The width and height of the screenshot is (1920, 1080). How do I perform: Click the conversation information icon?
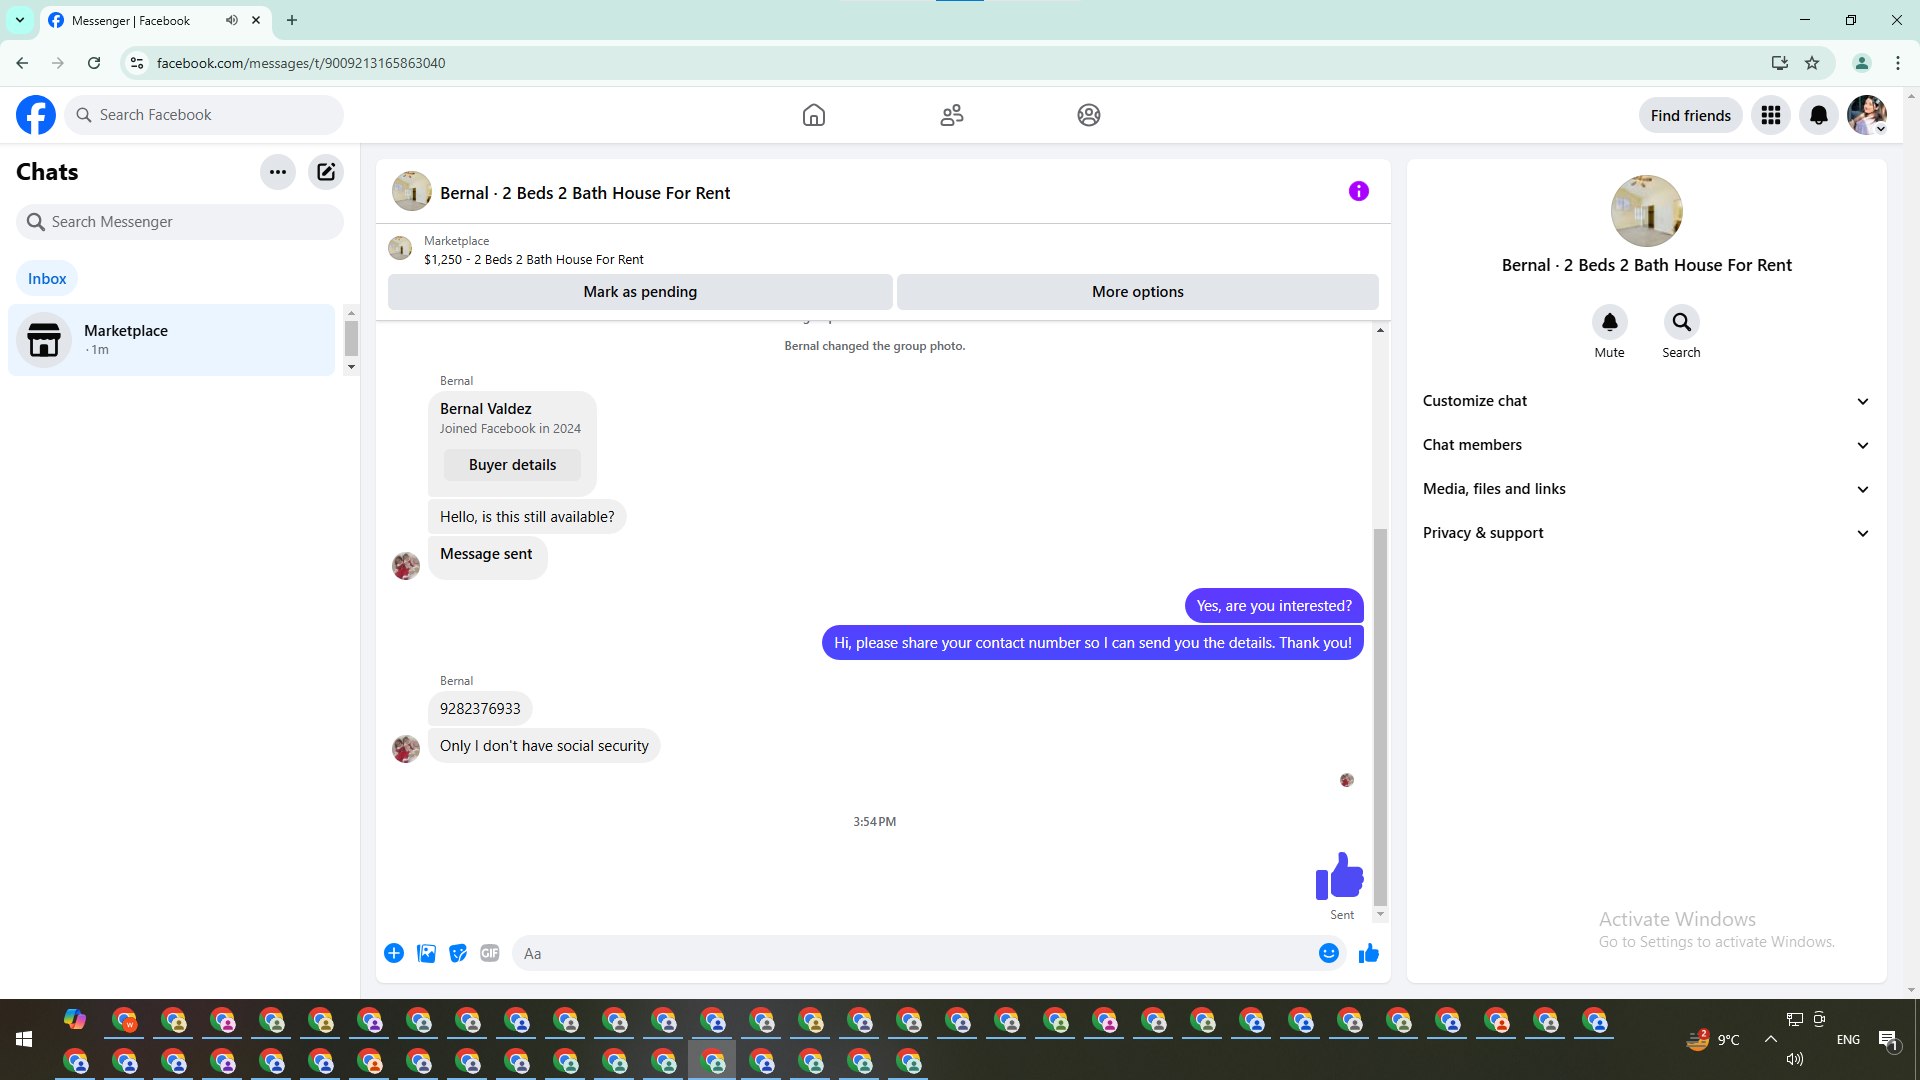(1358, 191)
